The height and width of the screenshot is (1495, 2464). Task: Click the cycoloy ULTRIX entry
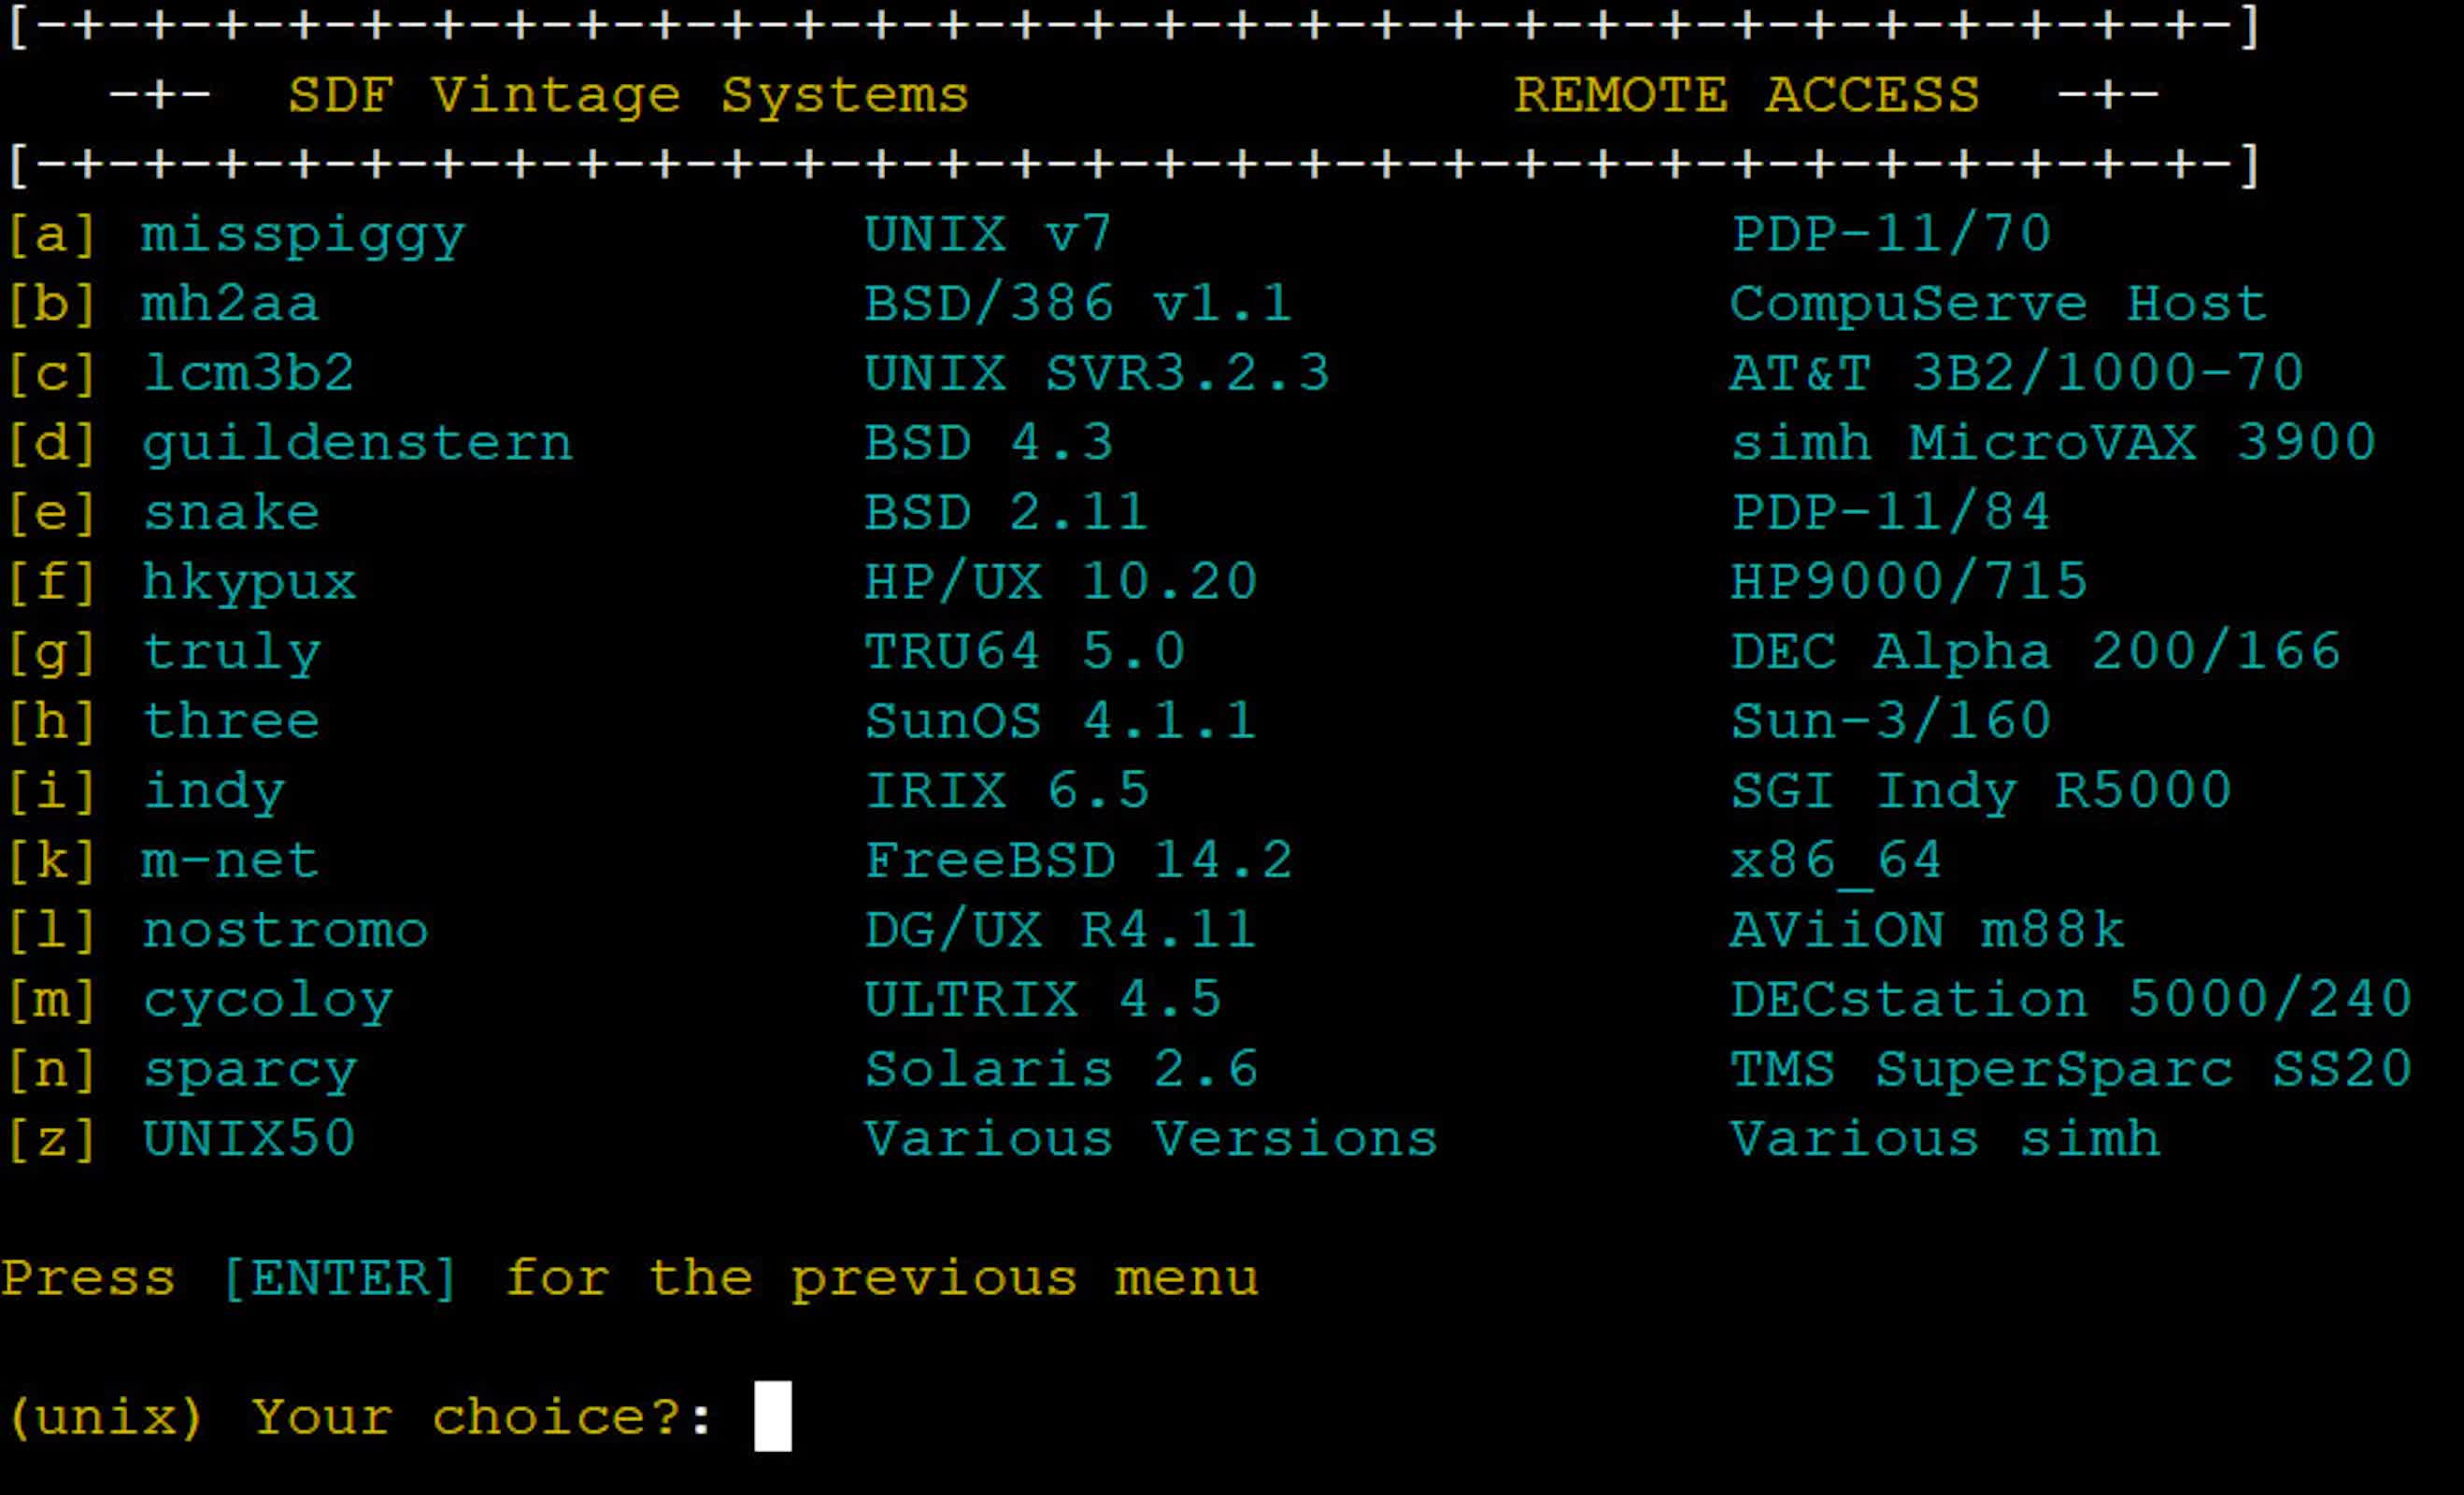[267, 1000]
